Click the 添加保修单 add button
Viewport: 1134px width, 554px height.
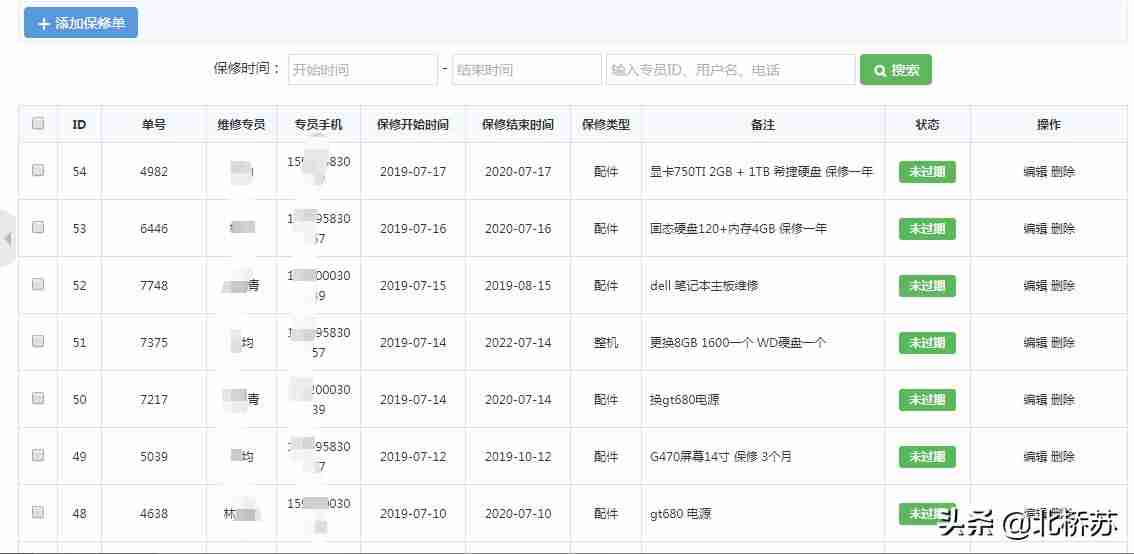[81, 22]
